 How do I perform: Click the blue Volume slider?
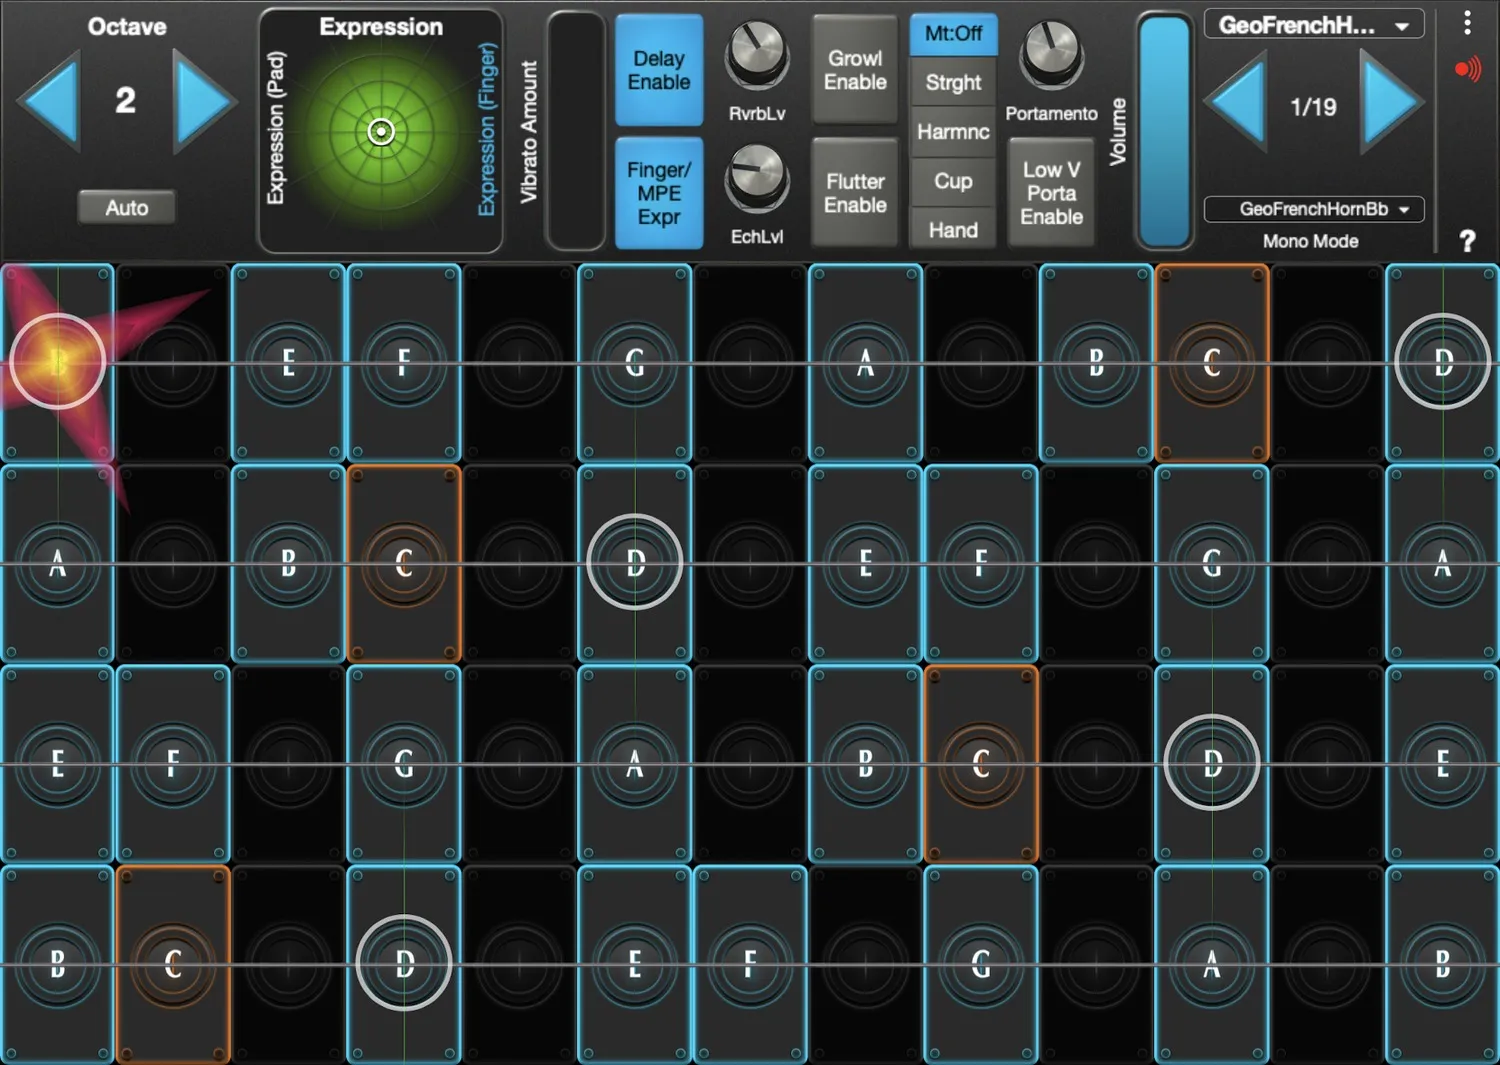(1165, 130)
